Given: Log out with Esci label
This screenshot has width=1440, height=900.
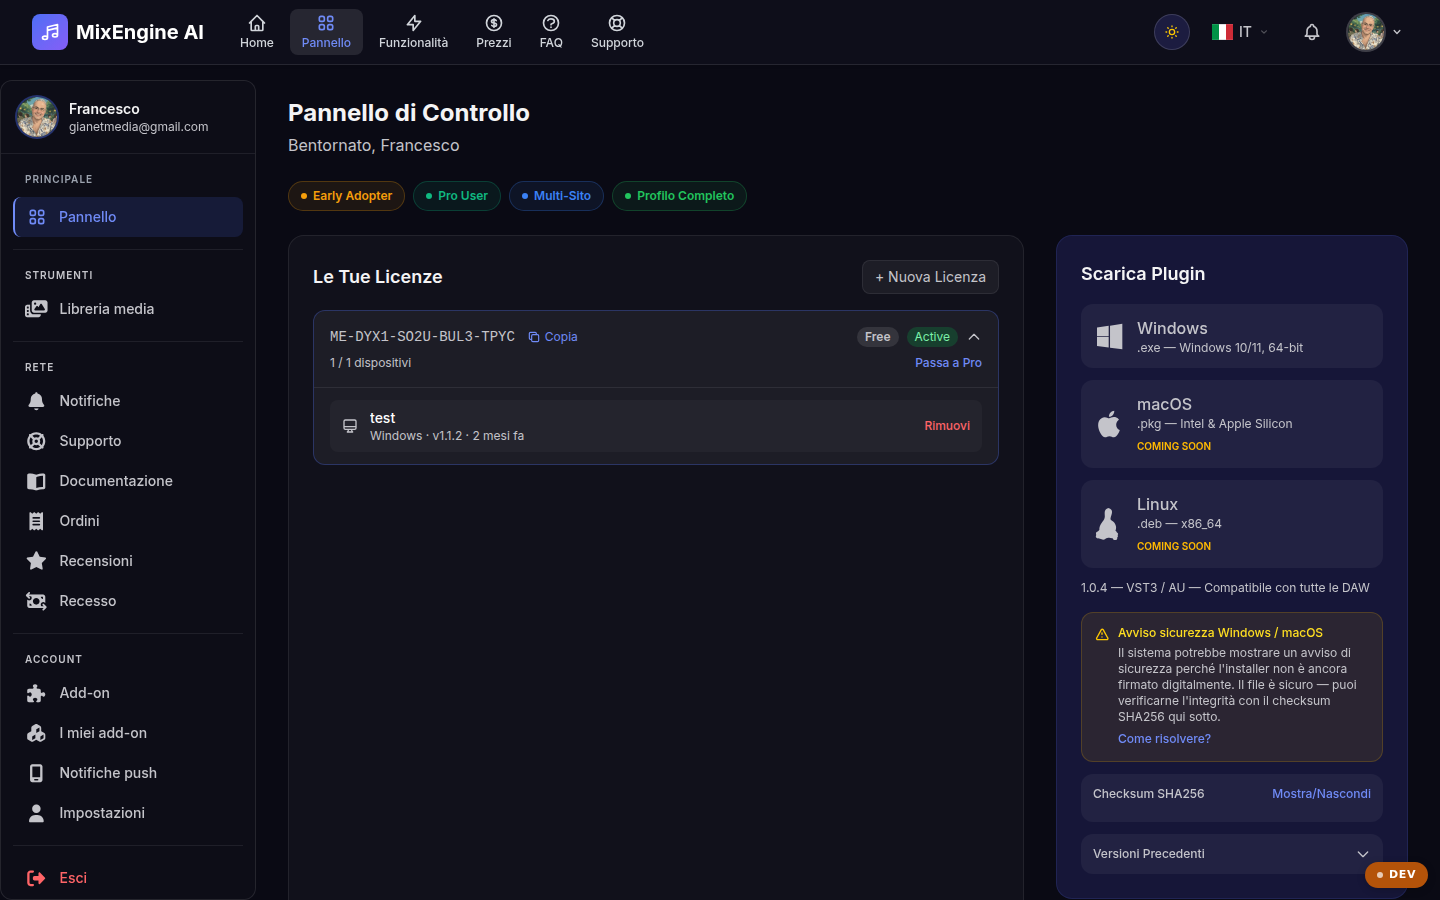Looking at the screenshot, I should coord(73,878).
